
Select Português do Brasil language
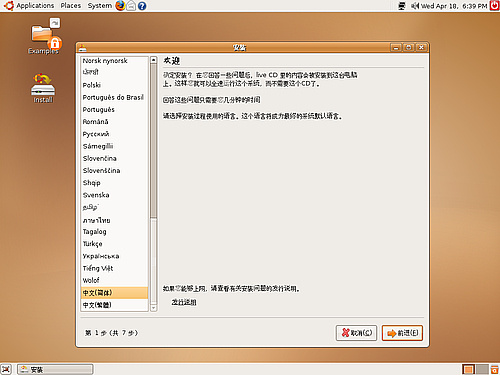coord(114,97)
